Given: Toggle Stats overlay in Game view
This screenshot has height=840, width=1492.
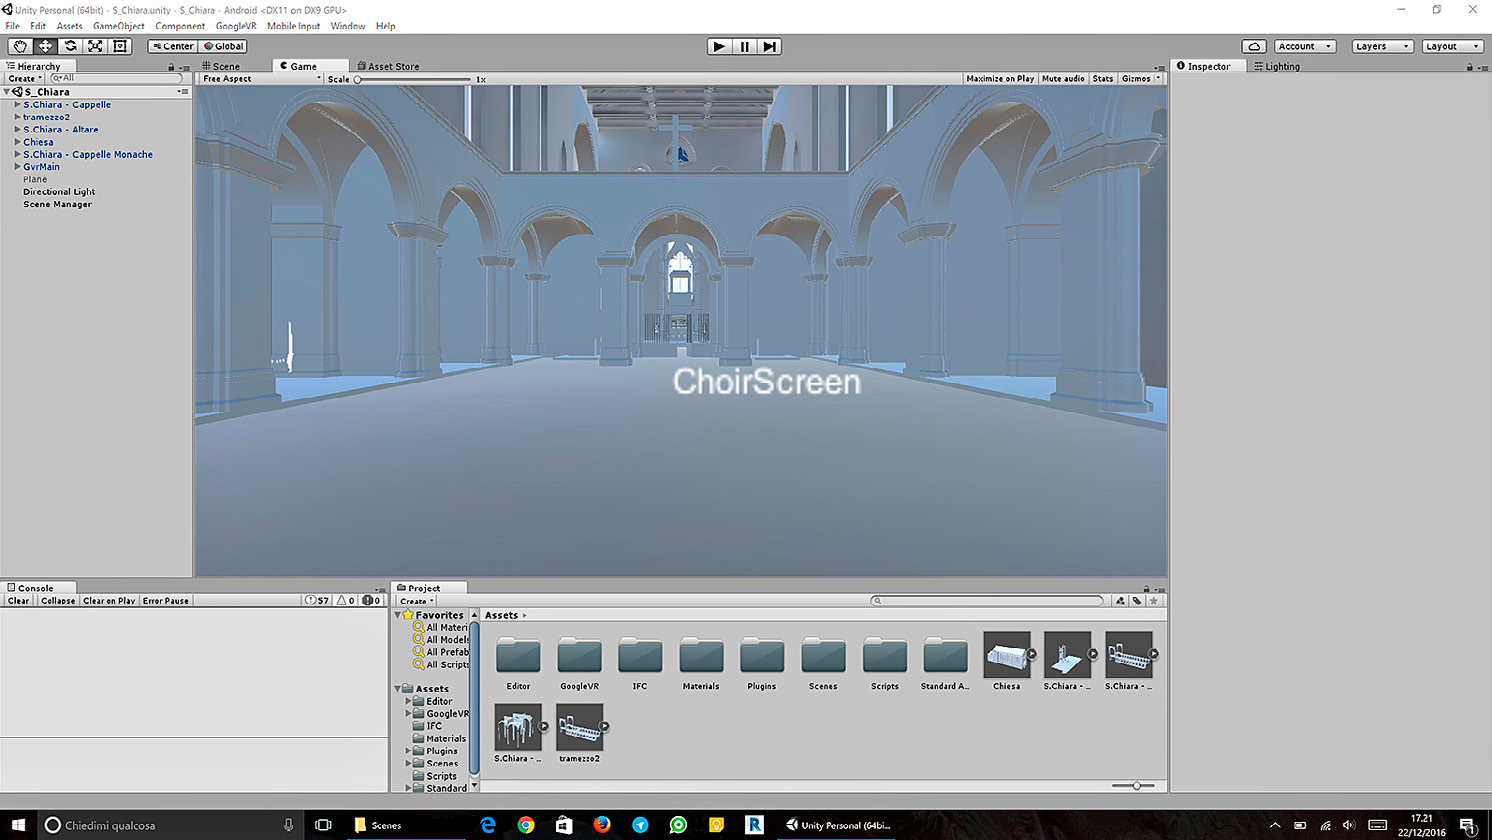Looking at the screenshot, I should [x=1103, y=78].
